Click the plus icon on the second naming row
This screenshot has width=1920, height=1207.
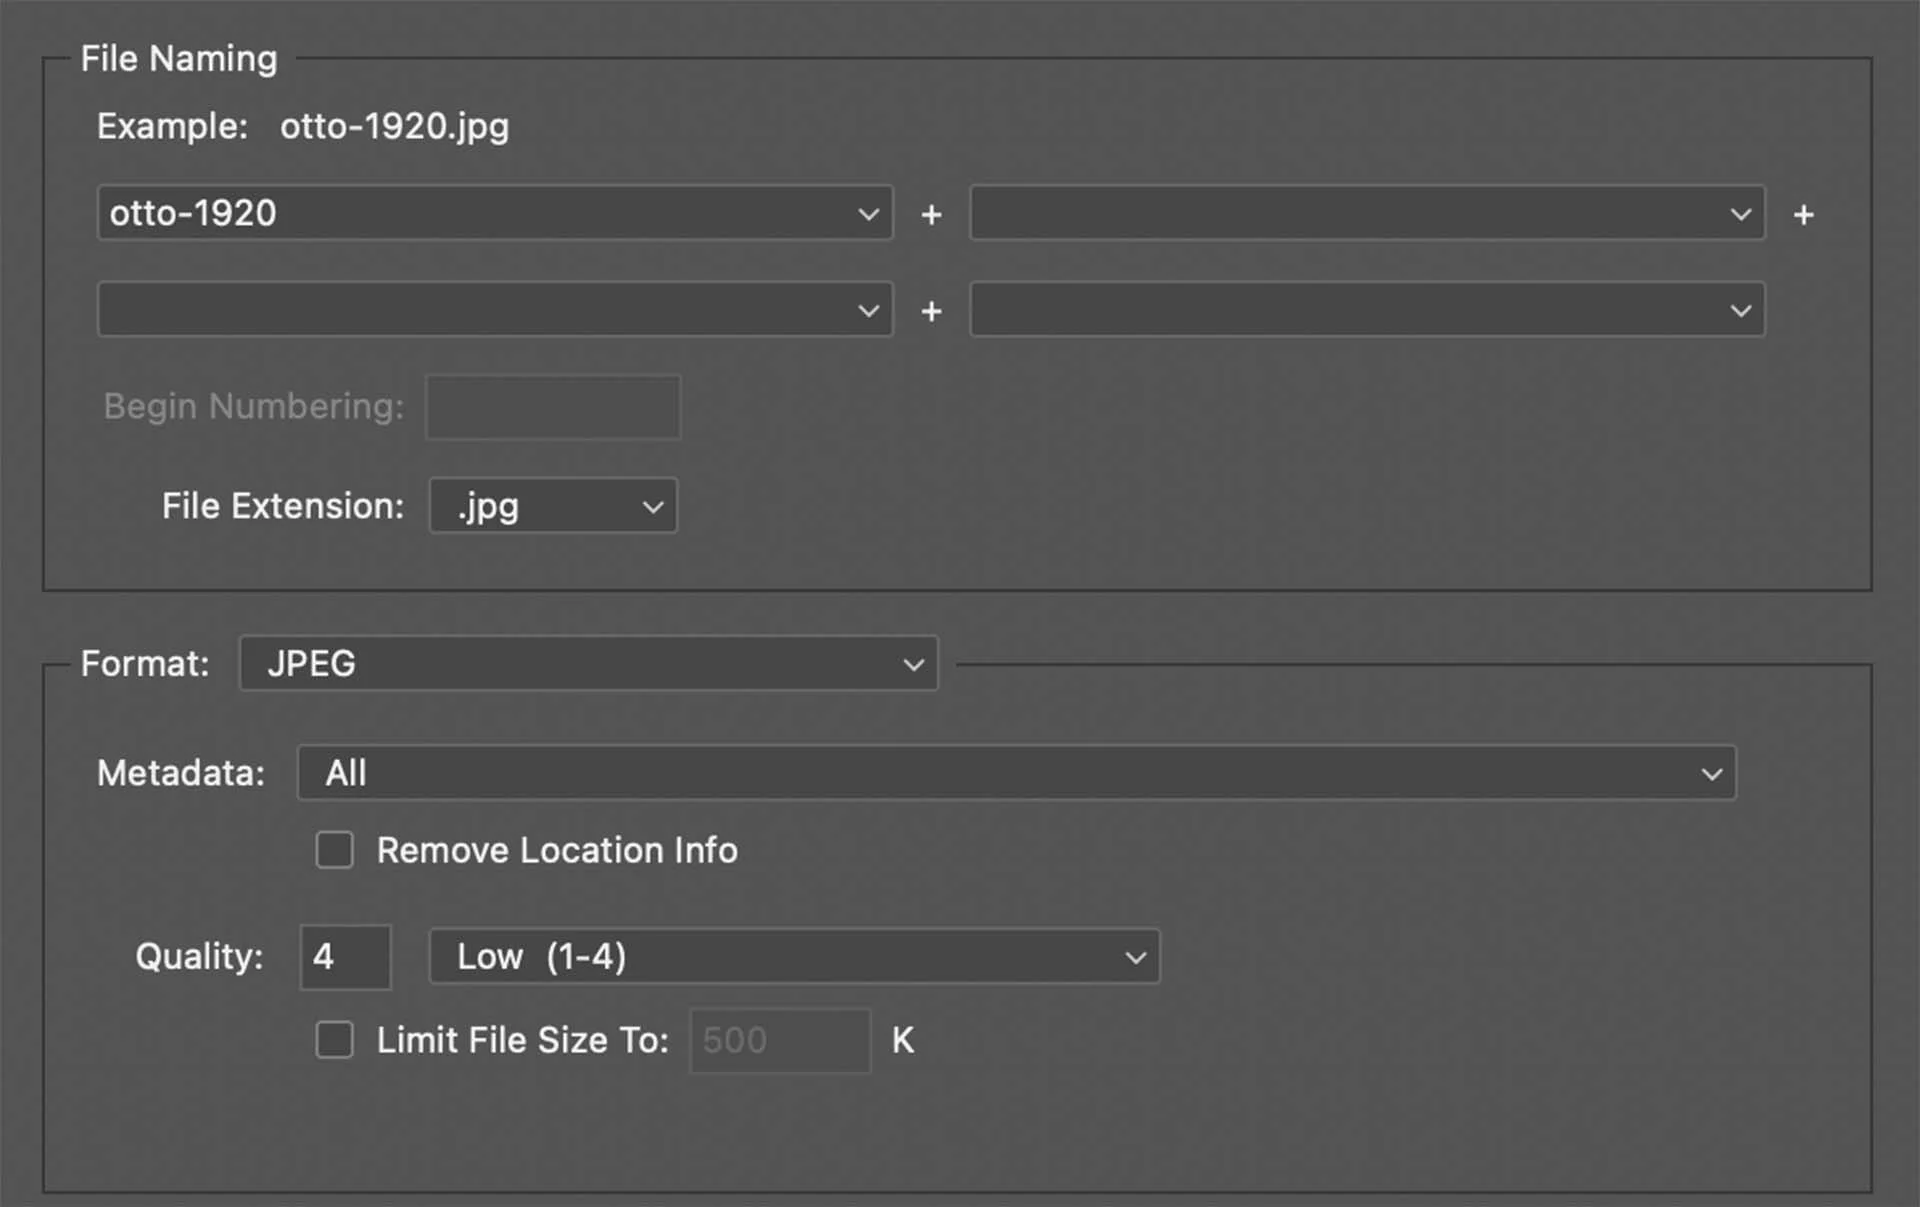[930, 311]
